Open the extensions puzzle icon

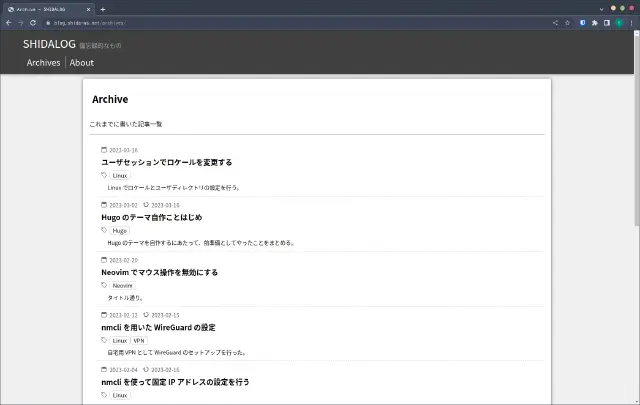(x=595, y=23)
